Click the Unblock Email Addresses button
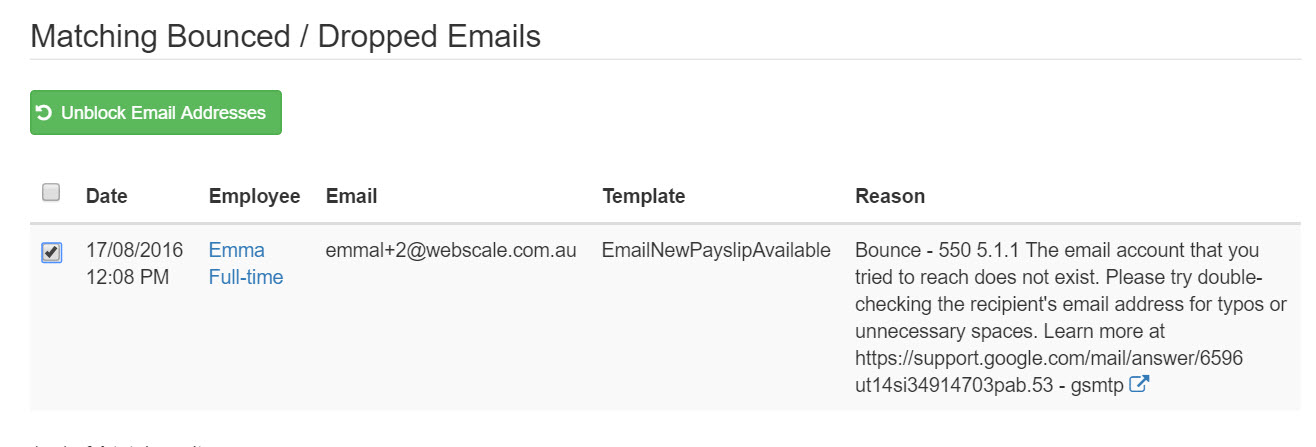 pos(156,113)
